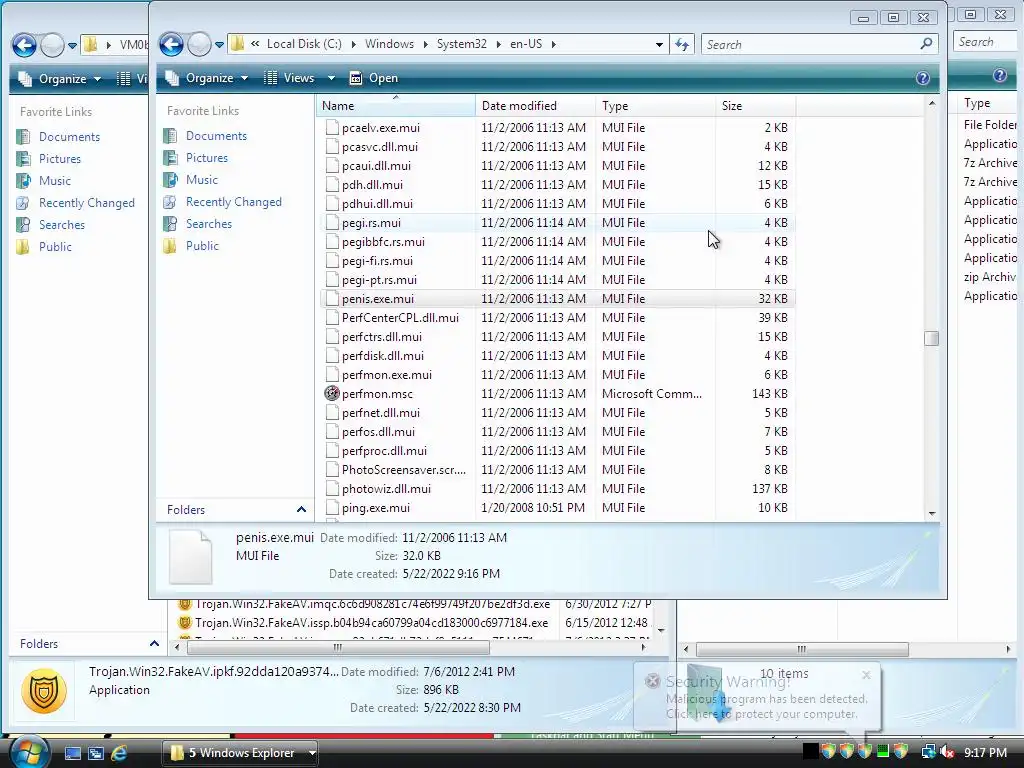
Task: Click front window vertical scrollbar thumb
Action: [931, 338]
